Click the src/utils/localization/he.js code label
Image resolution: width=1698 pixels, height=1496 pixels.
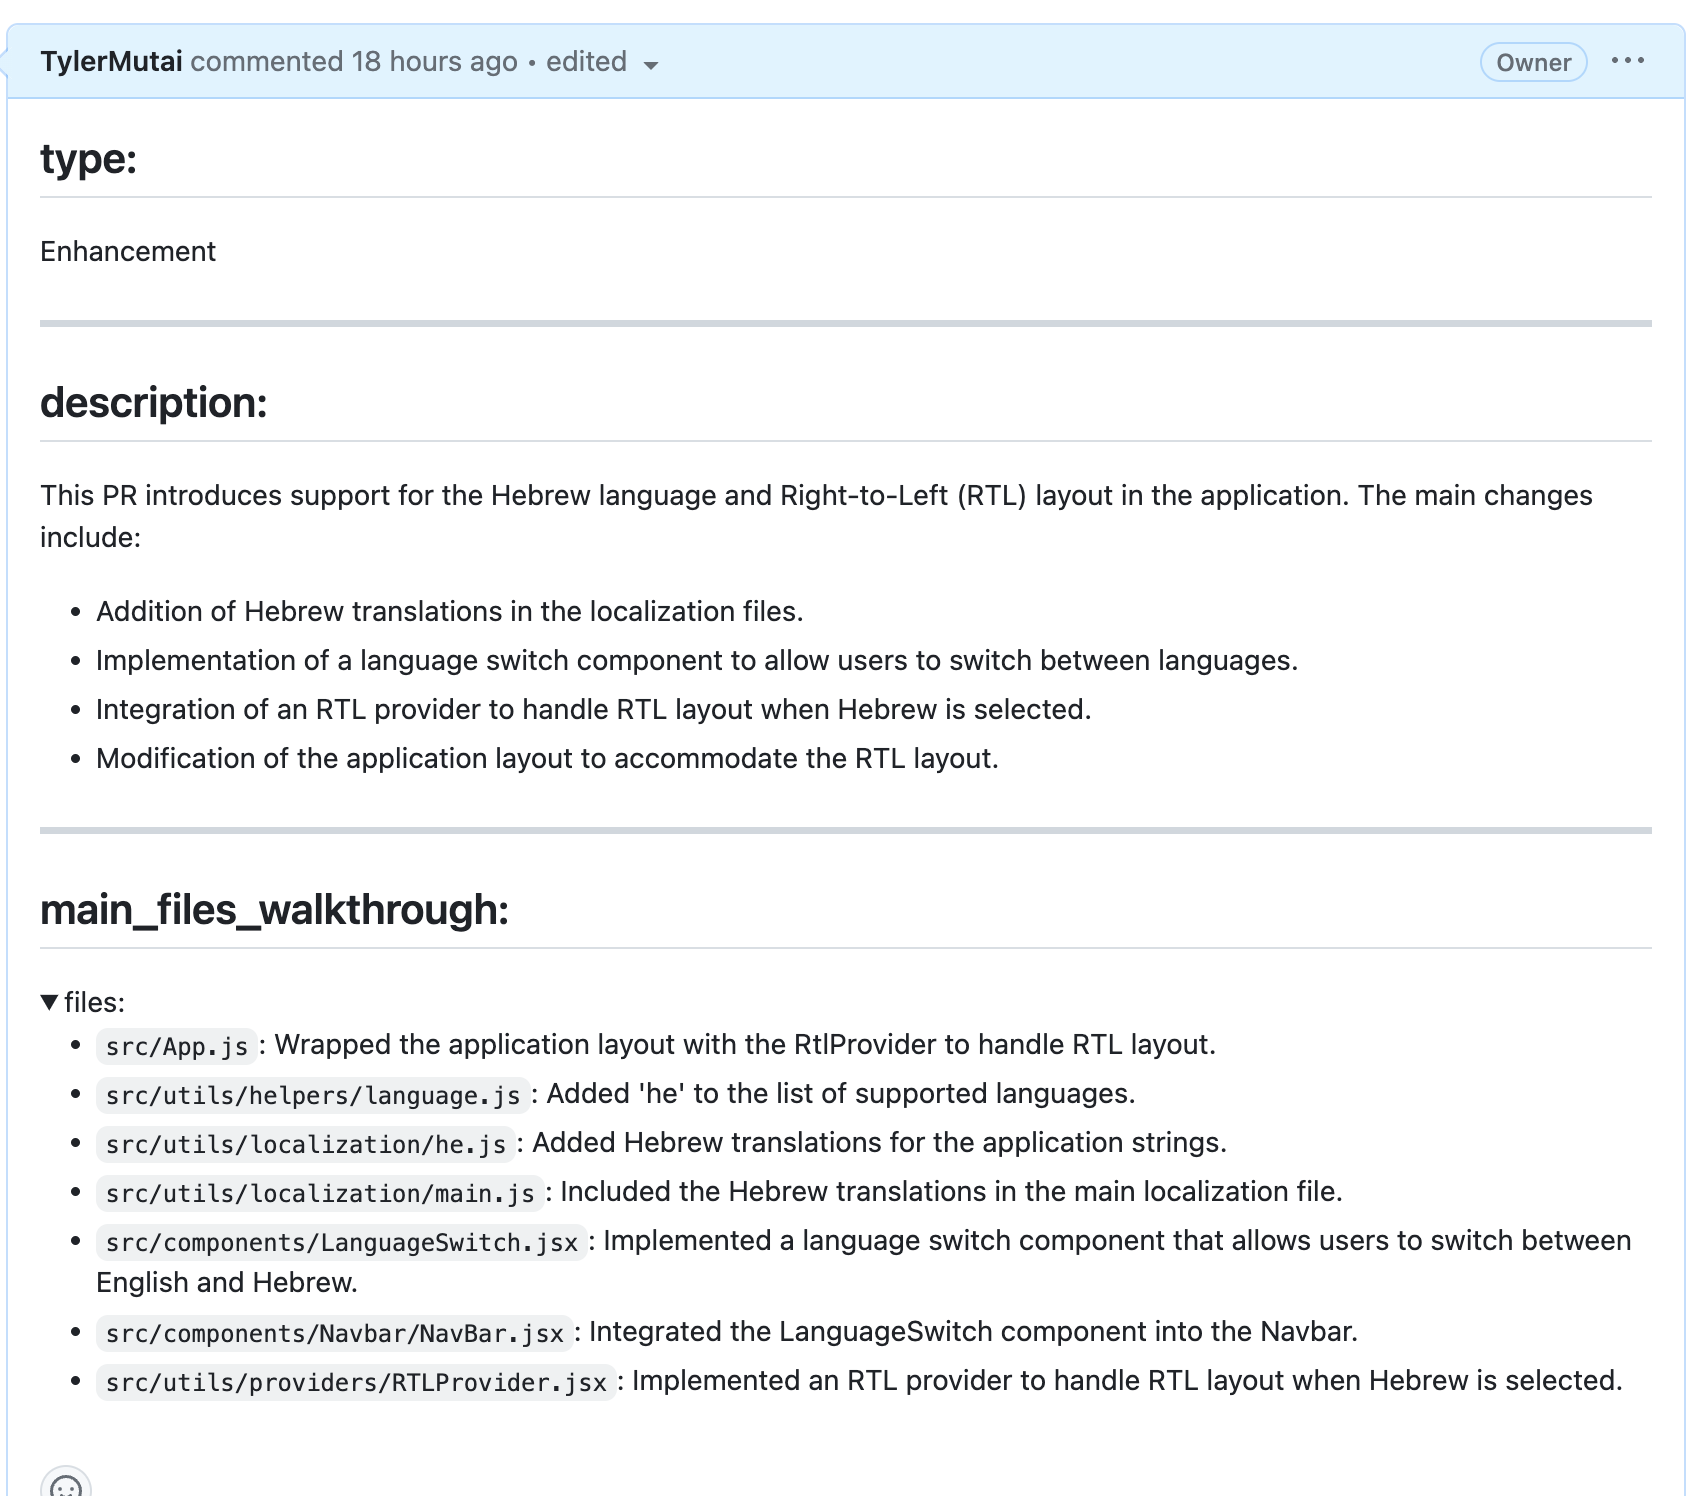coord(306,1144)
